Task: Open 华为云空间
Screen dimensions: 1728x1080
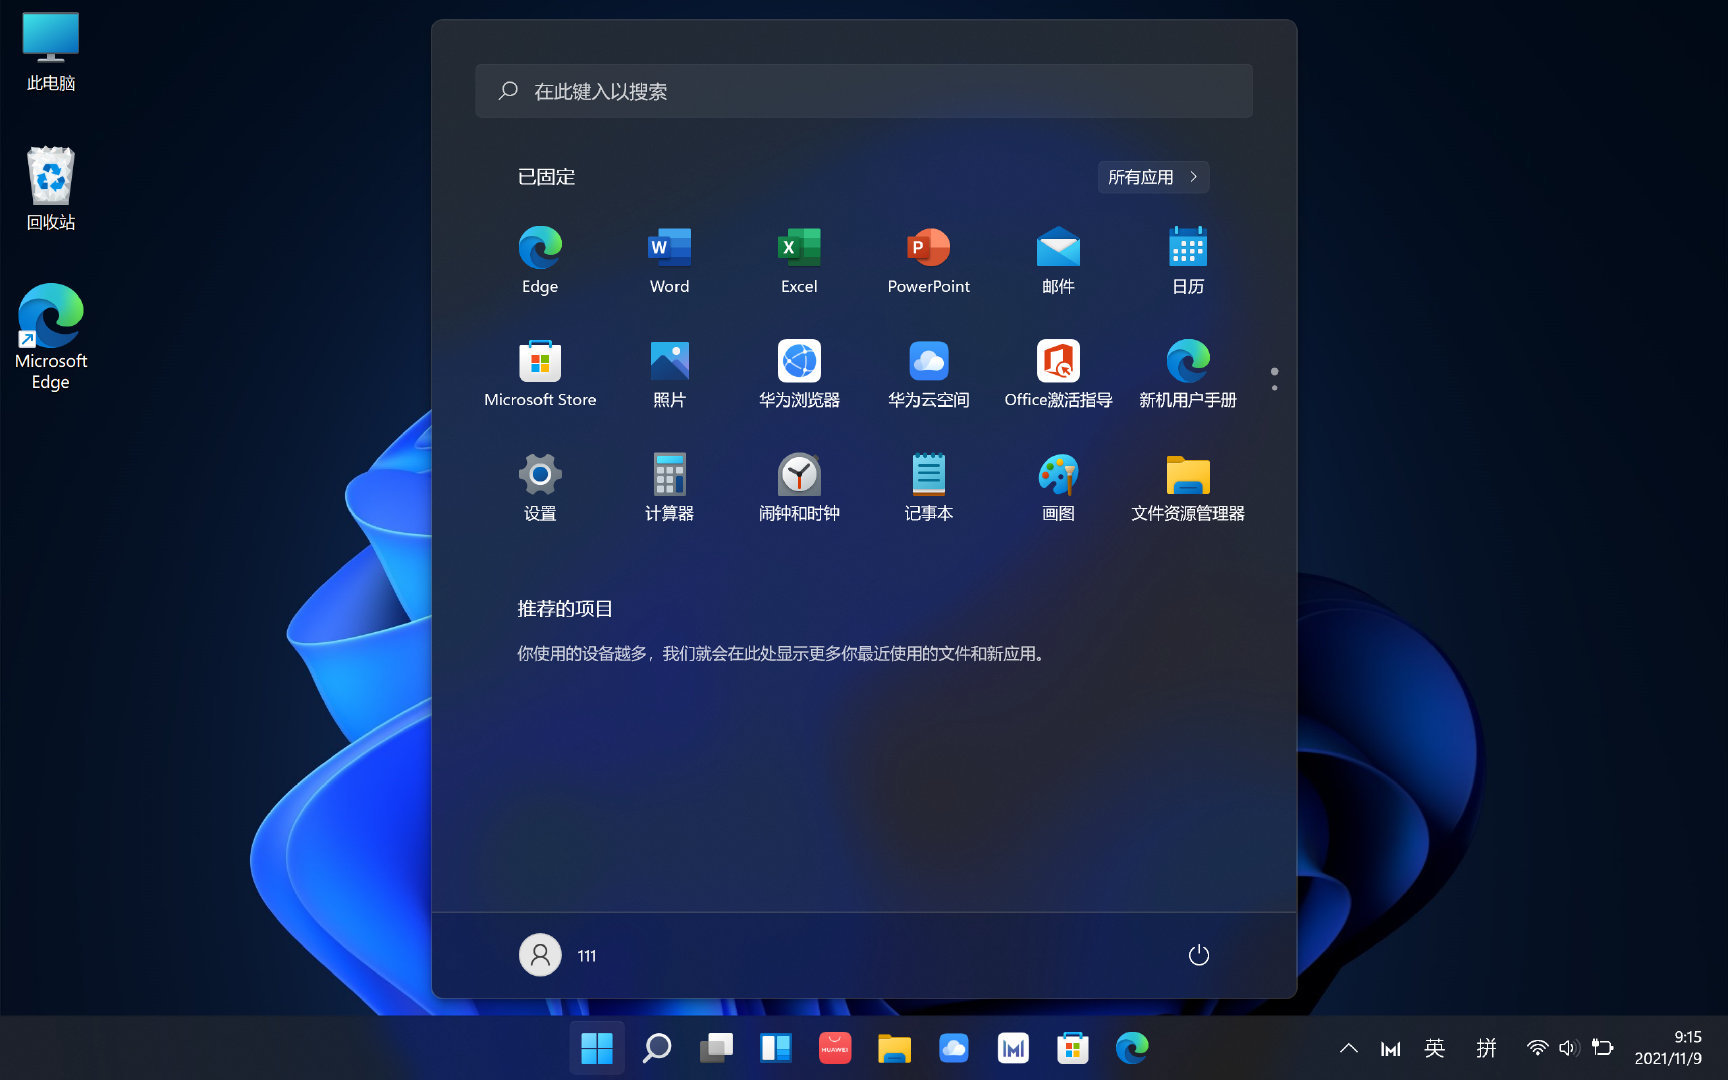Action: pos(928,374)
